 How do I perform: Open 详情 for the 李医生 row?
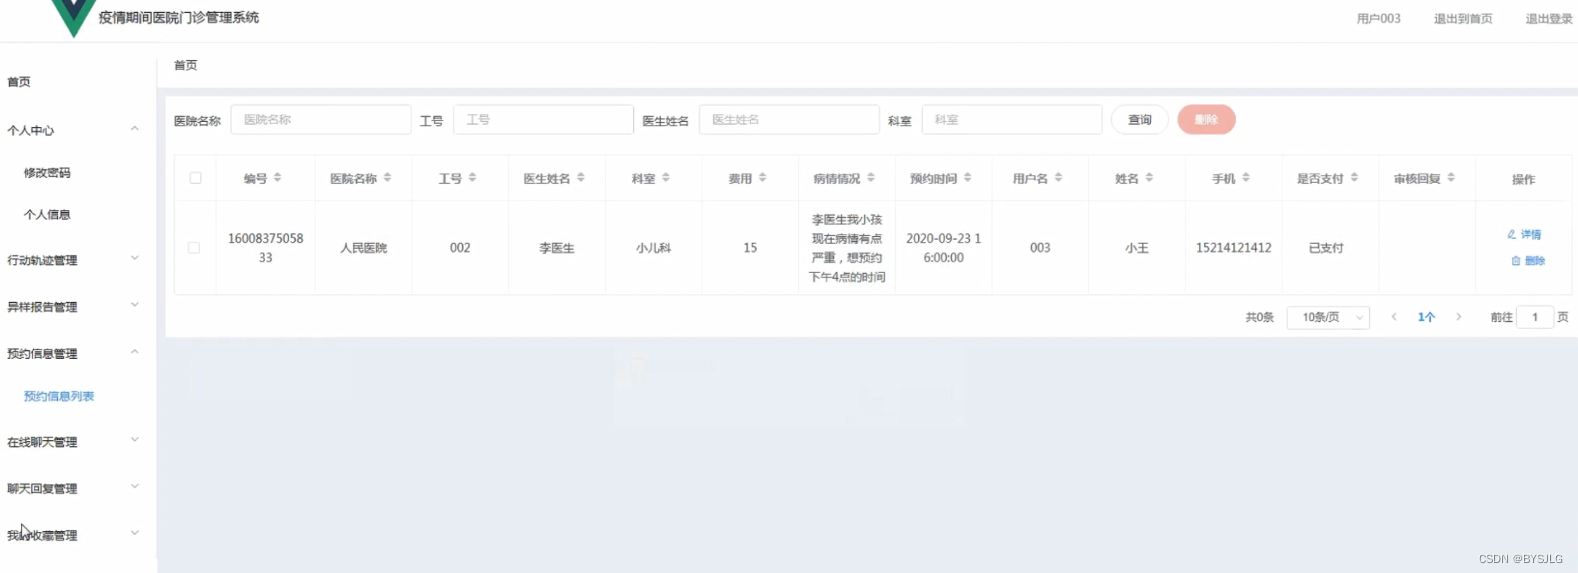(1525, 235)
